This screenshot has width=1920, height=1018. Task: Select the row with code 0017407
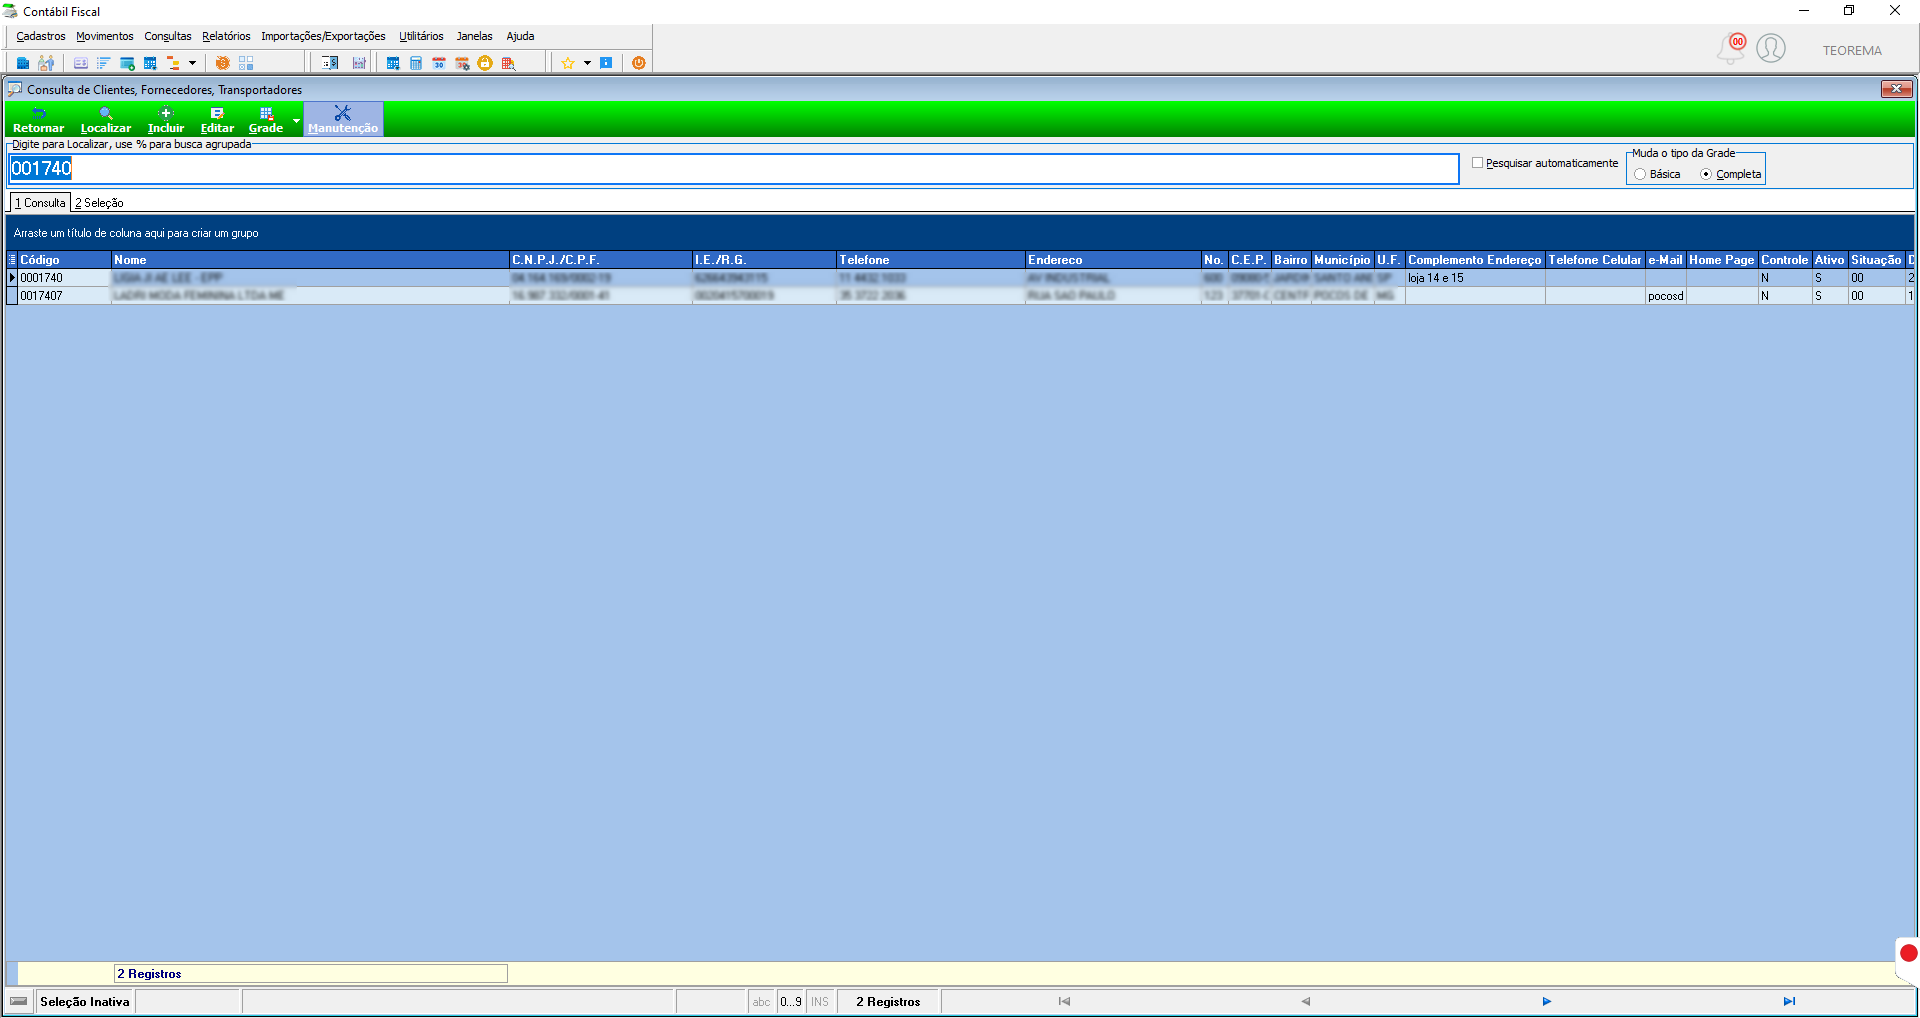[x=960, y=296]
